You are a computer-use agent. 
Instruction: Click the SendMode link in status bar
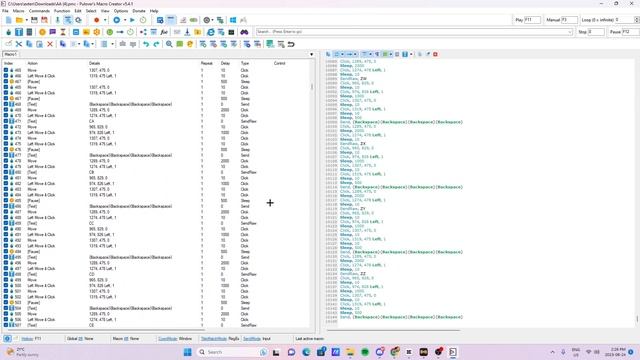(x=252, y=339)
